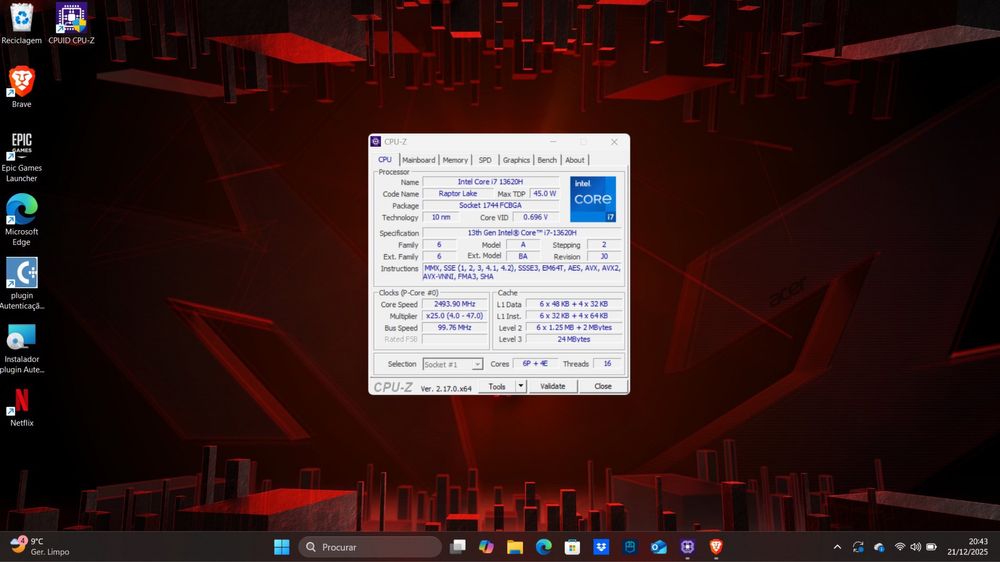Click the OneDrive cloud tray icon

pyautogui.click(x=879, y=547)
